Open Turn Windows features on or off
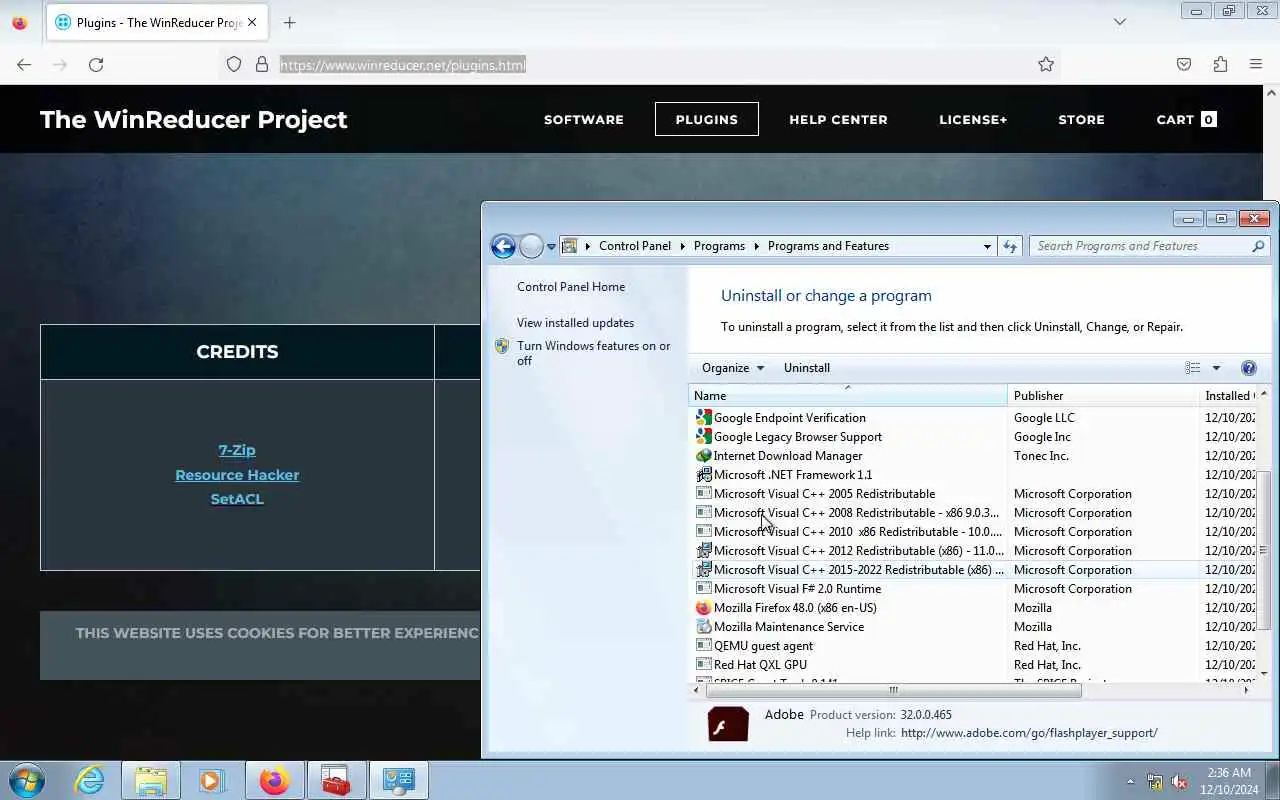Image resolution: width=1280 pixels, height=800 pixels. 593,353
